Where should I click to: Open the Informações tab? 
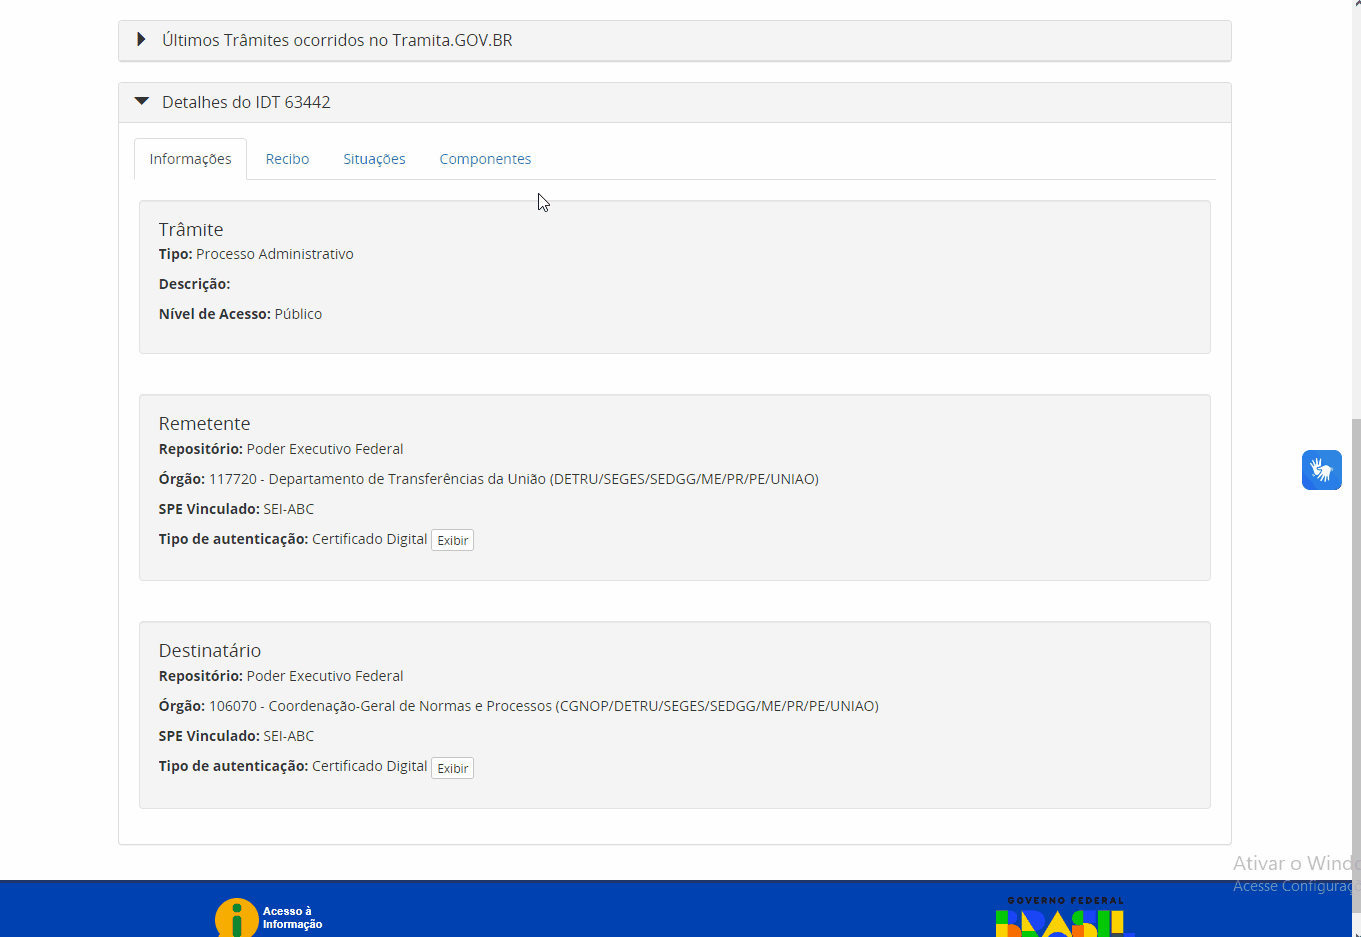pos(190,159)
